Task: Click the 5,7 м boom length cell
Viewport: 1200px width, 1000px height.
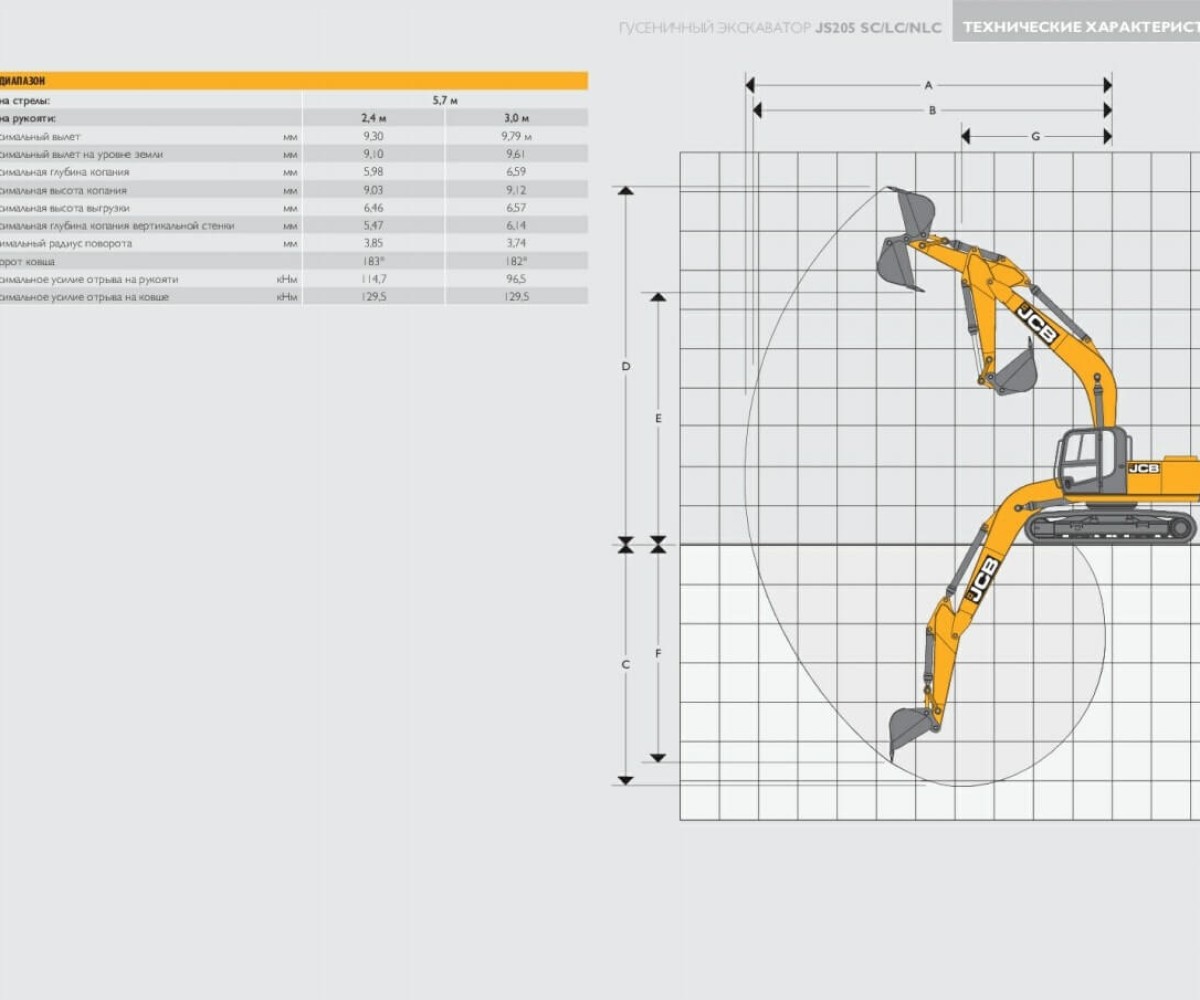Action: click(445, 101)
